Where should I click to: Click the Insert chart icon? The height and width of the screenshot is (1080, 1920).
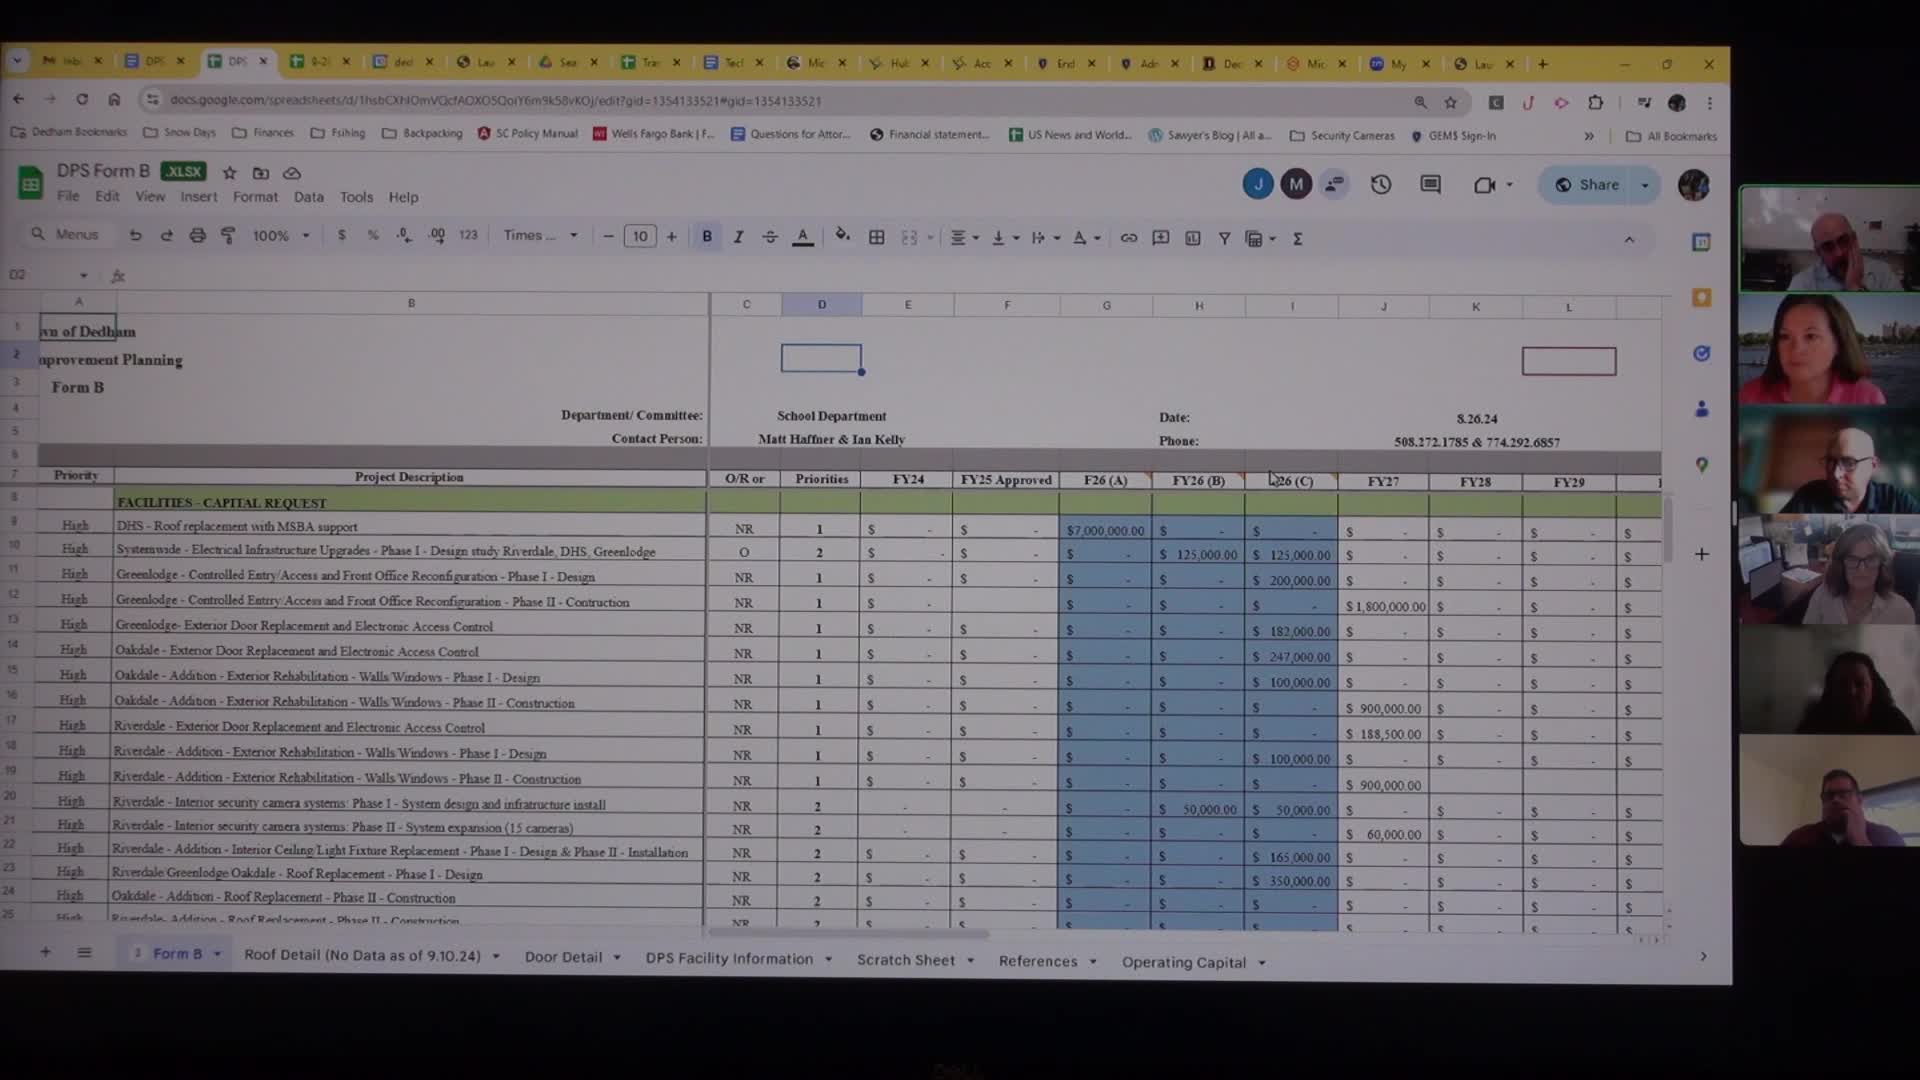[x=1192, y=238]
